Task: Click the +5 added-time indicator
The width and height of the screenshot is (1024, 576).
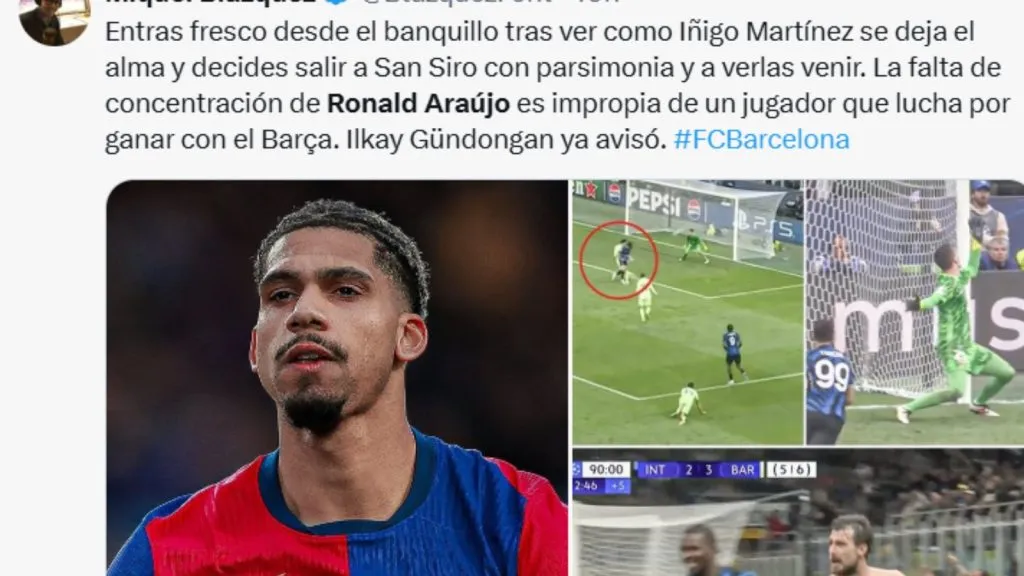Action: tap(617, 486)
